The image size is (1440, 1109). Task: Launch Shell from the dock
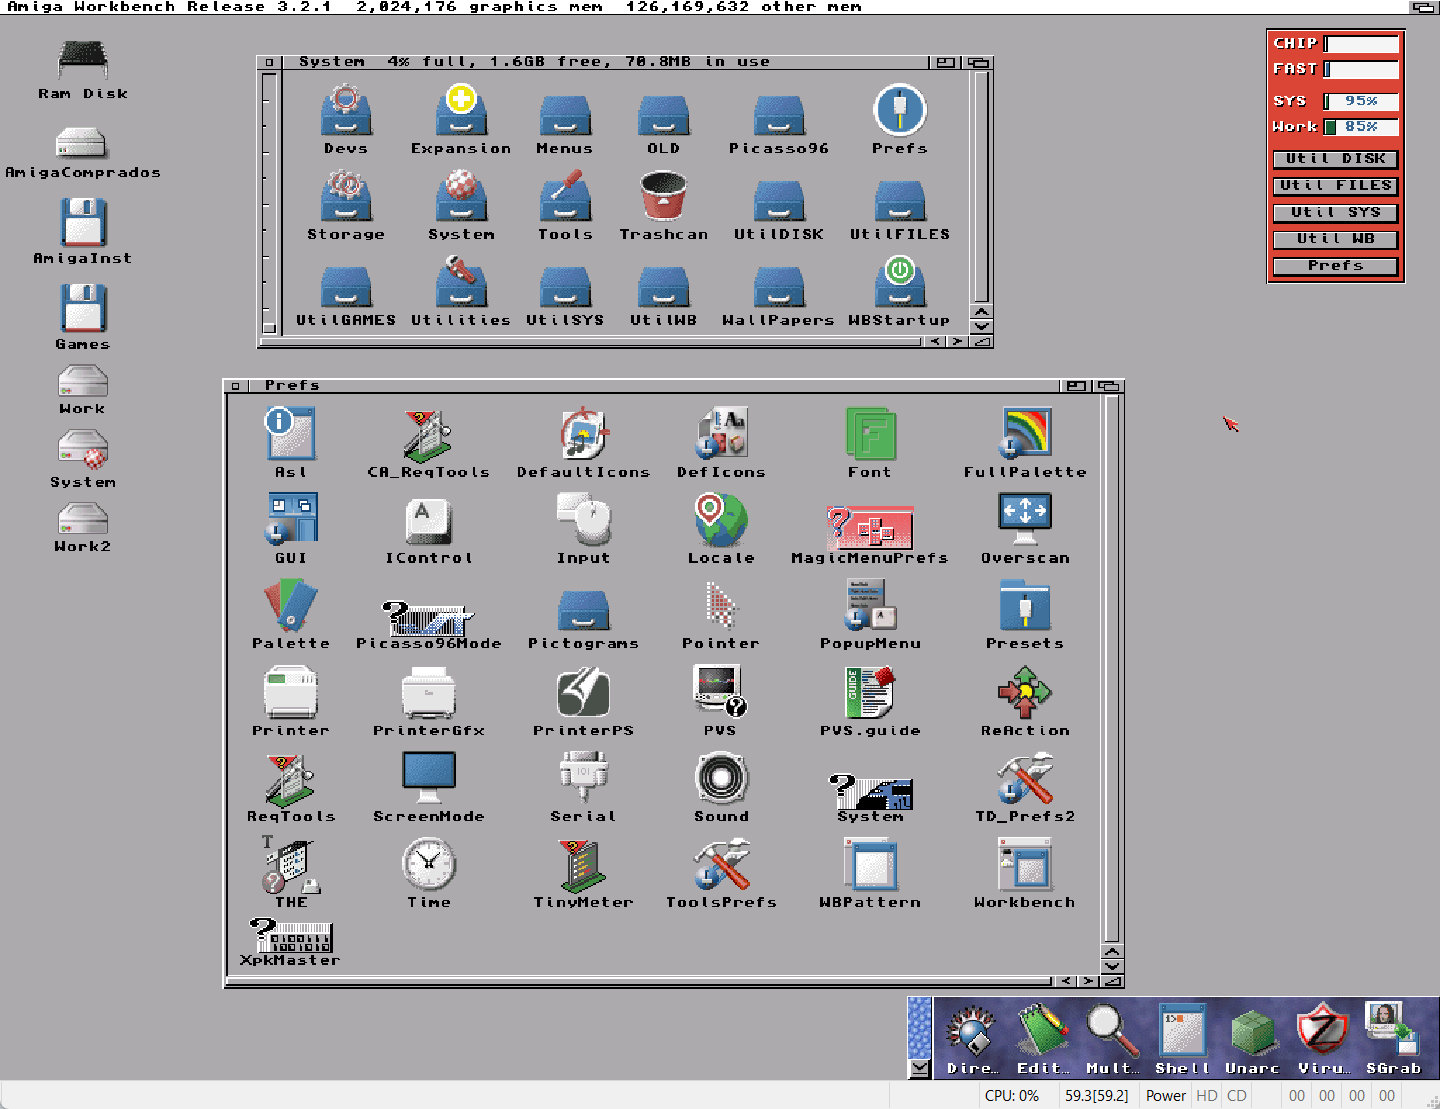coord(1182,1039)
